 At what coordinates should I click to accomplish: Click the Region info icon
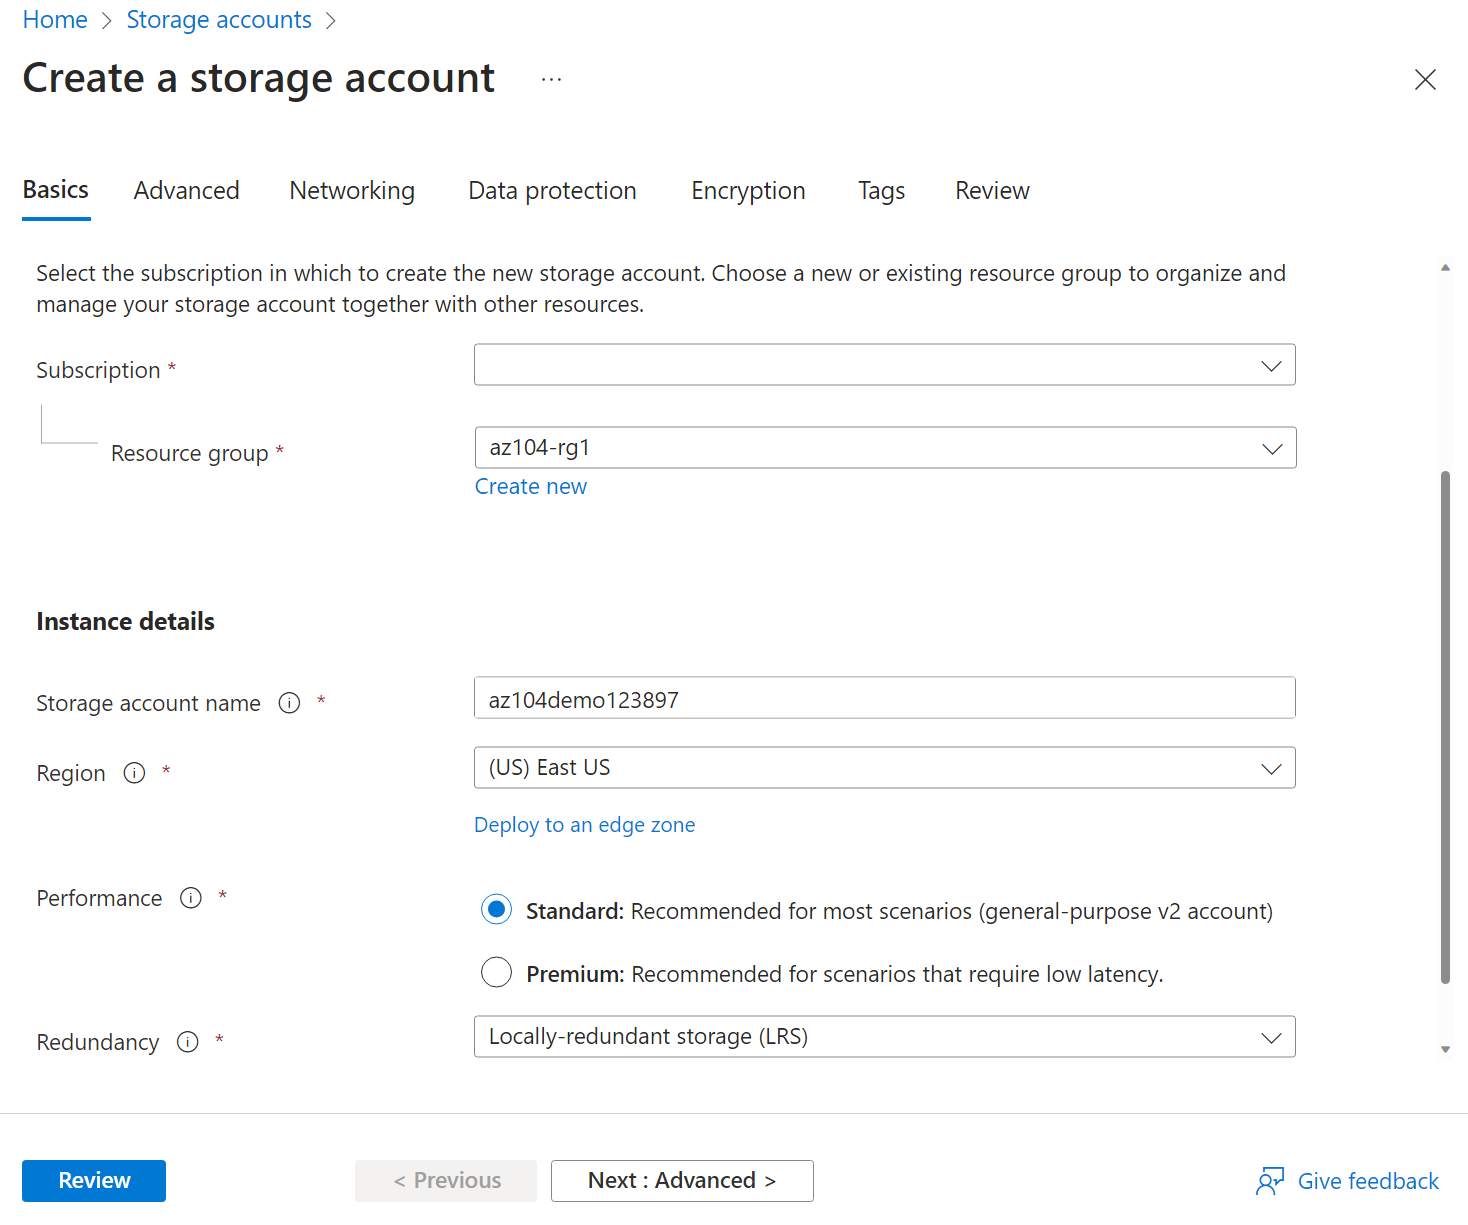coord(134,773)
